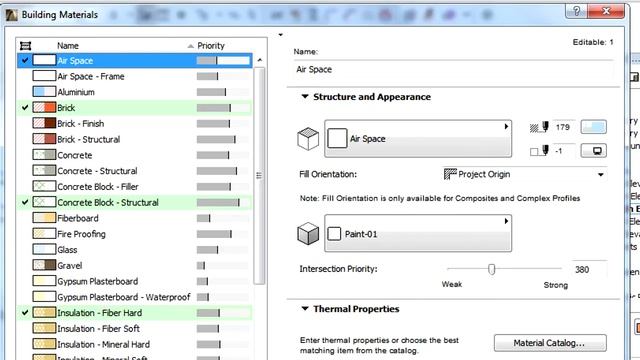Toggle checkmark on Concrete Block - Structural row

[x=25, y=202]
